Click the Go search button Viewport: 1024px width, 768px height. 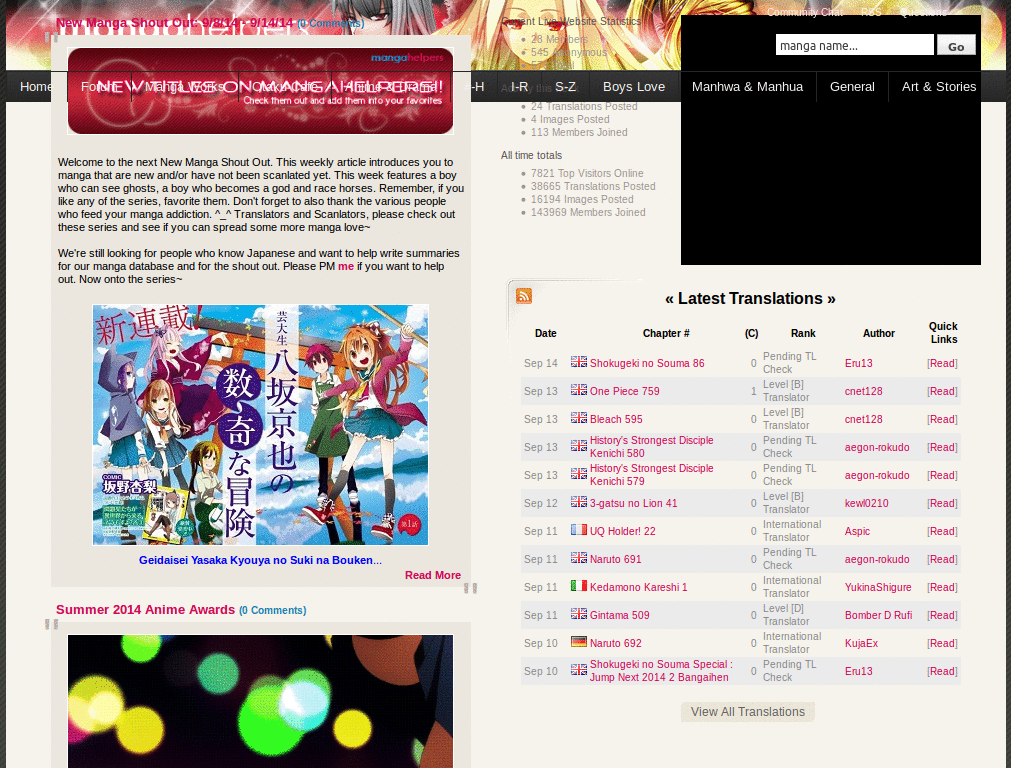tap(956, 46)
